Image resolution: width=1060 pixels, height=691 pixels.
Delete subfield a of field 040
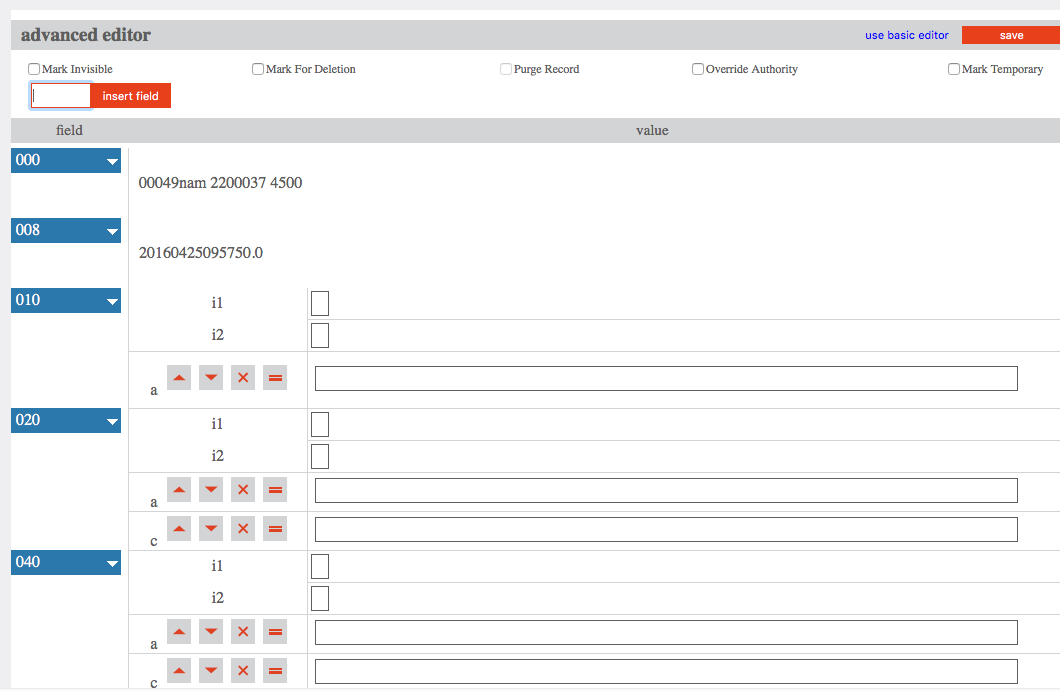(243, 632)
